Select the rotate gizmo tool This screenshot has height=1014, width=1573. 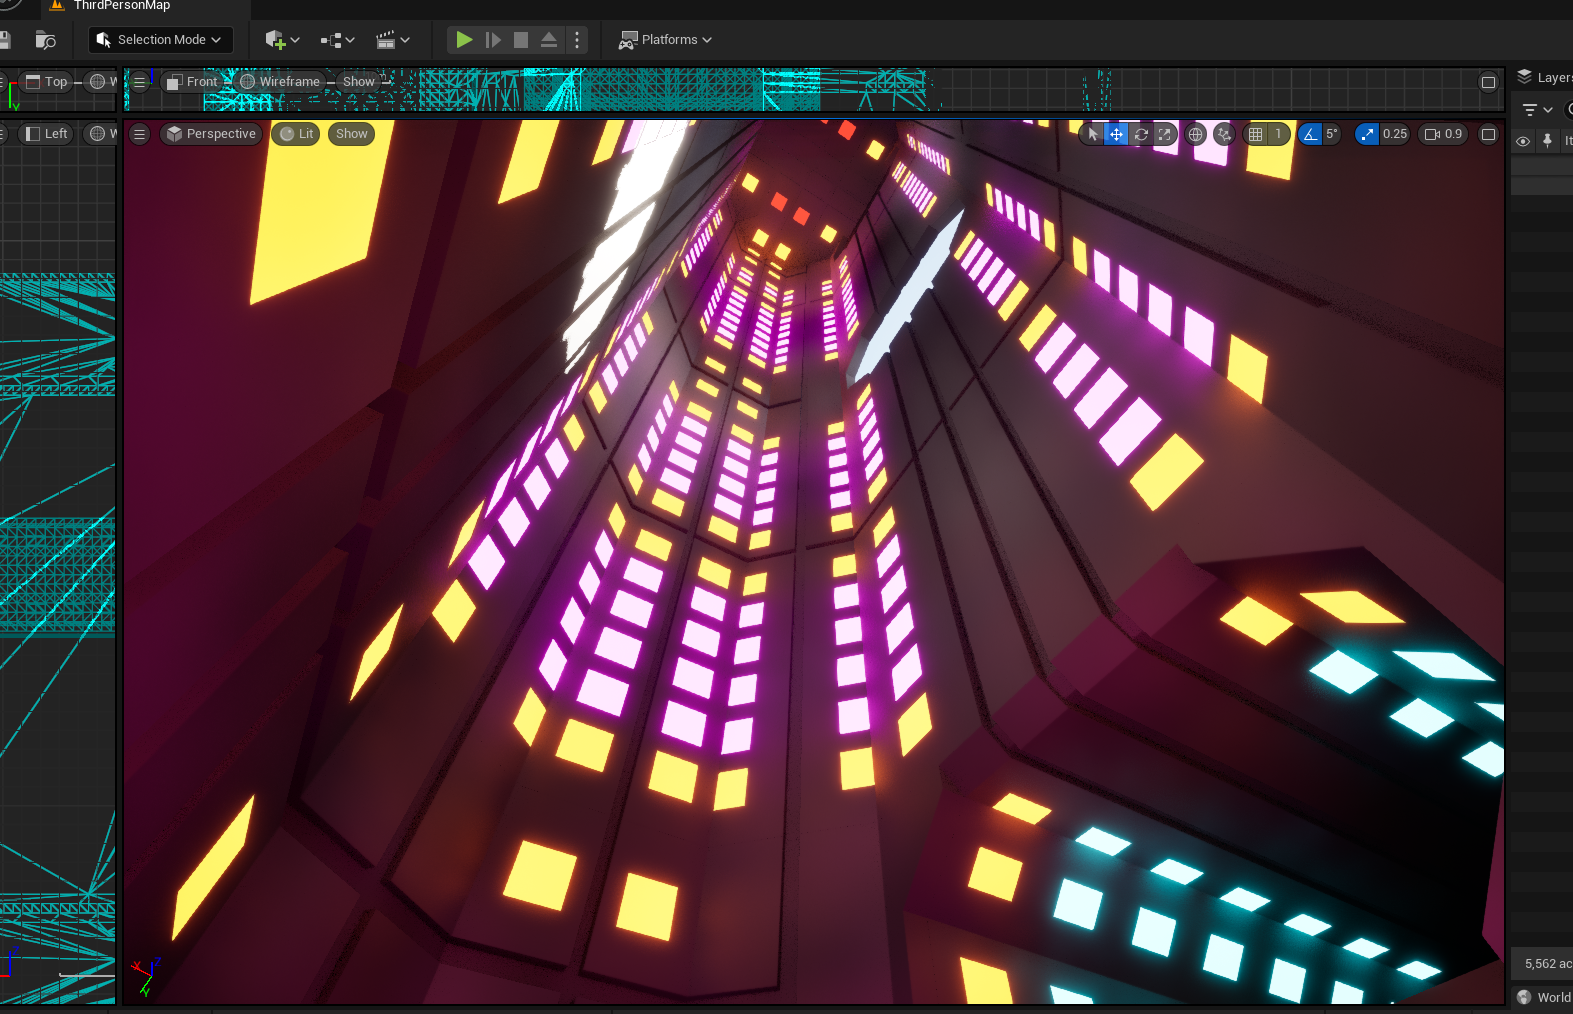coord(1140,134)
